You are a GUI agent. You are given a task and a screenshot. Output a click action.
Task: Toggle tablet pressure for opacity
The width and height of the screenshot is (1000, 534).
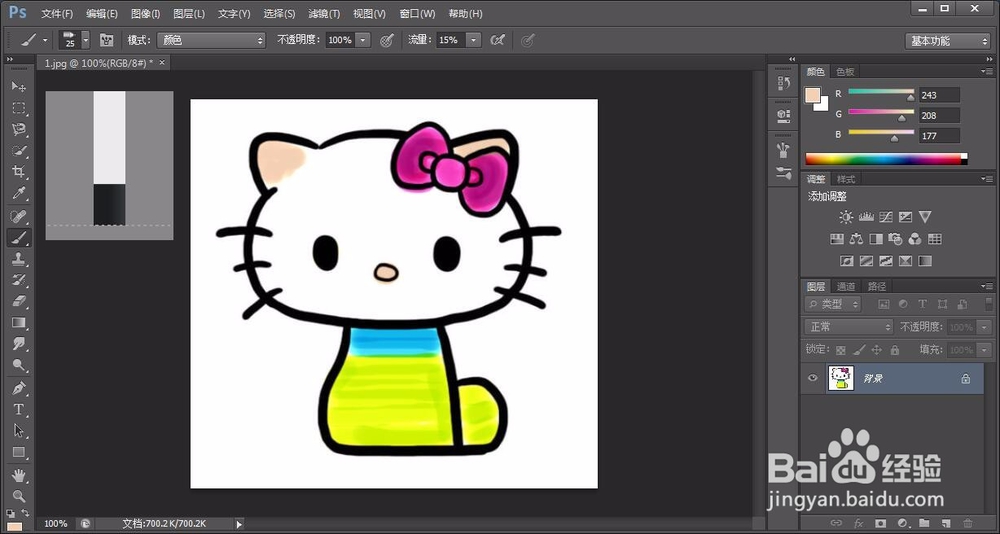point(386,40)
